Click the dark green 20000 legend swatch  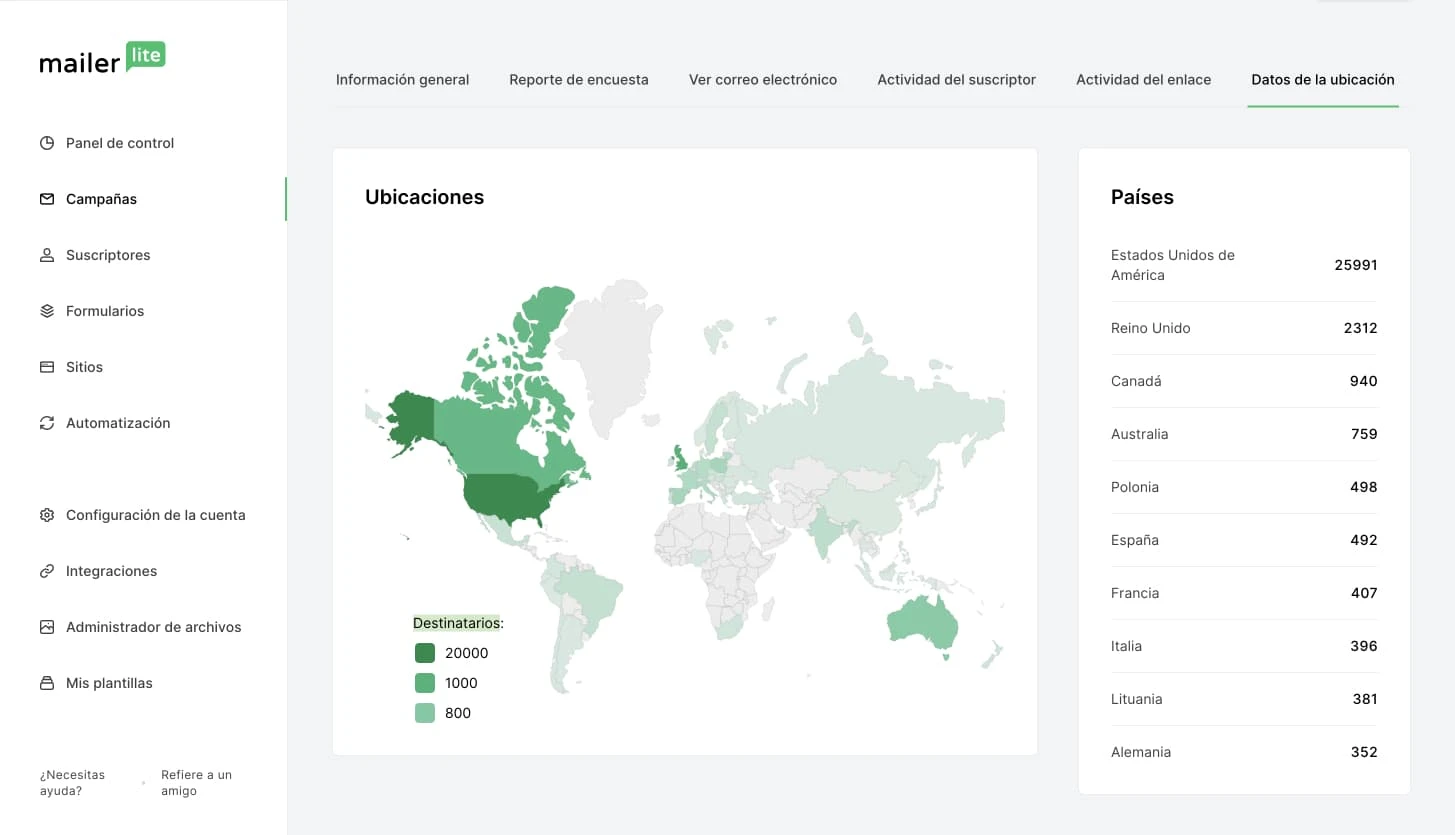point(425,653)
